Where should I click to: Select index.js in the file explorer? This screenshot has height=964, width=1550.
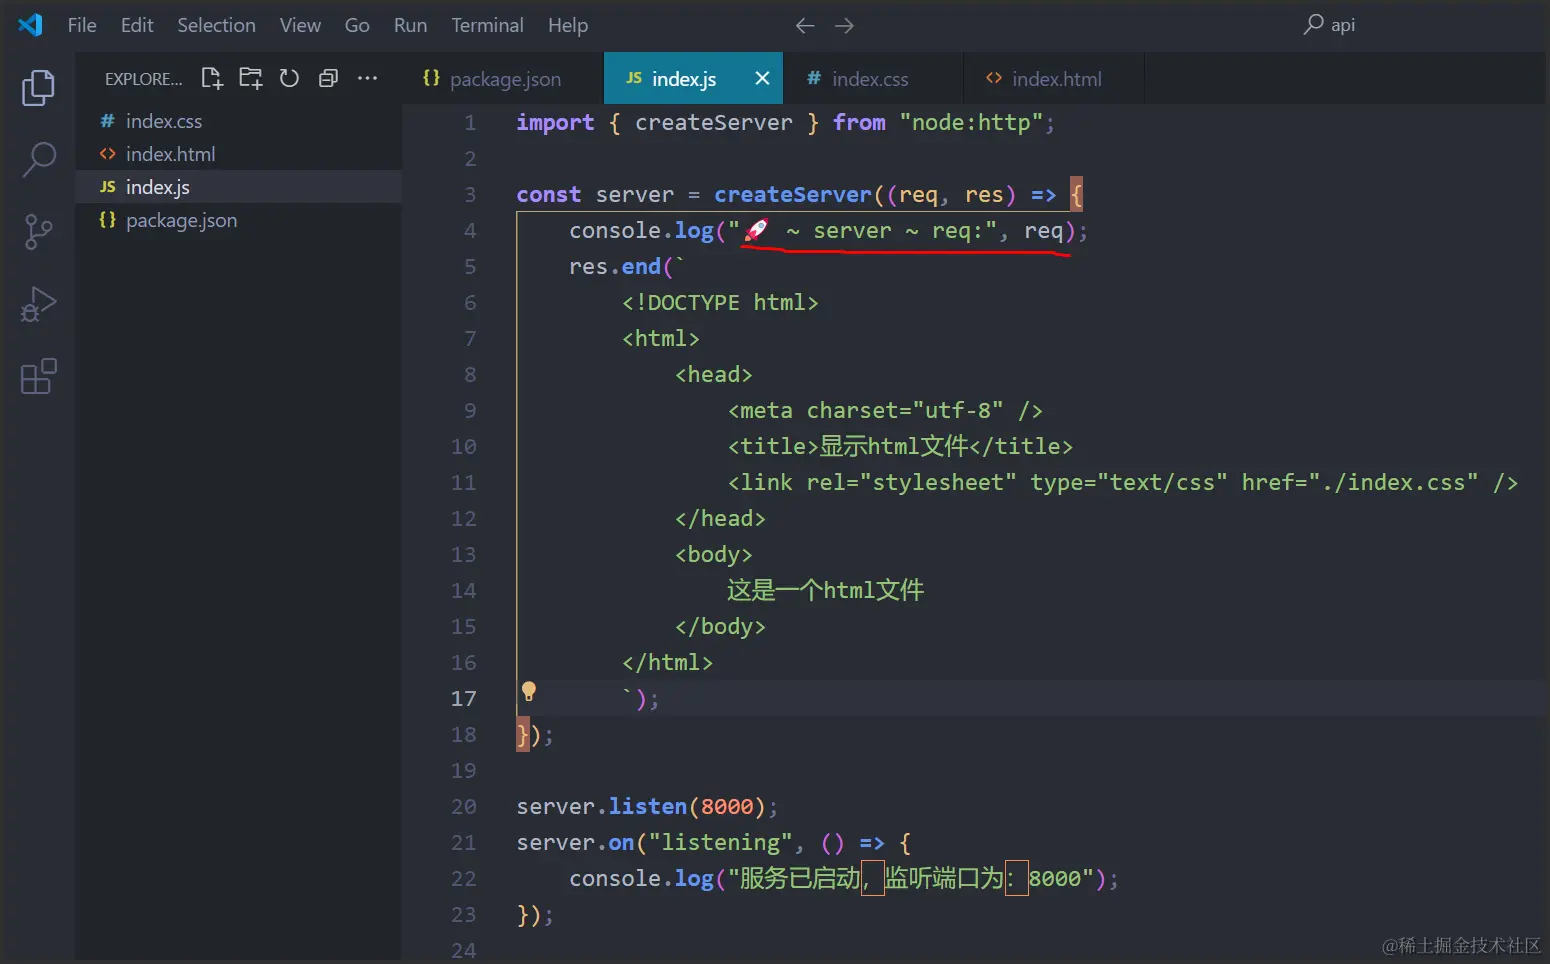(x=238, y=187)
